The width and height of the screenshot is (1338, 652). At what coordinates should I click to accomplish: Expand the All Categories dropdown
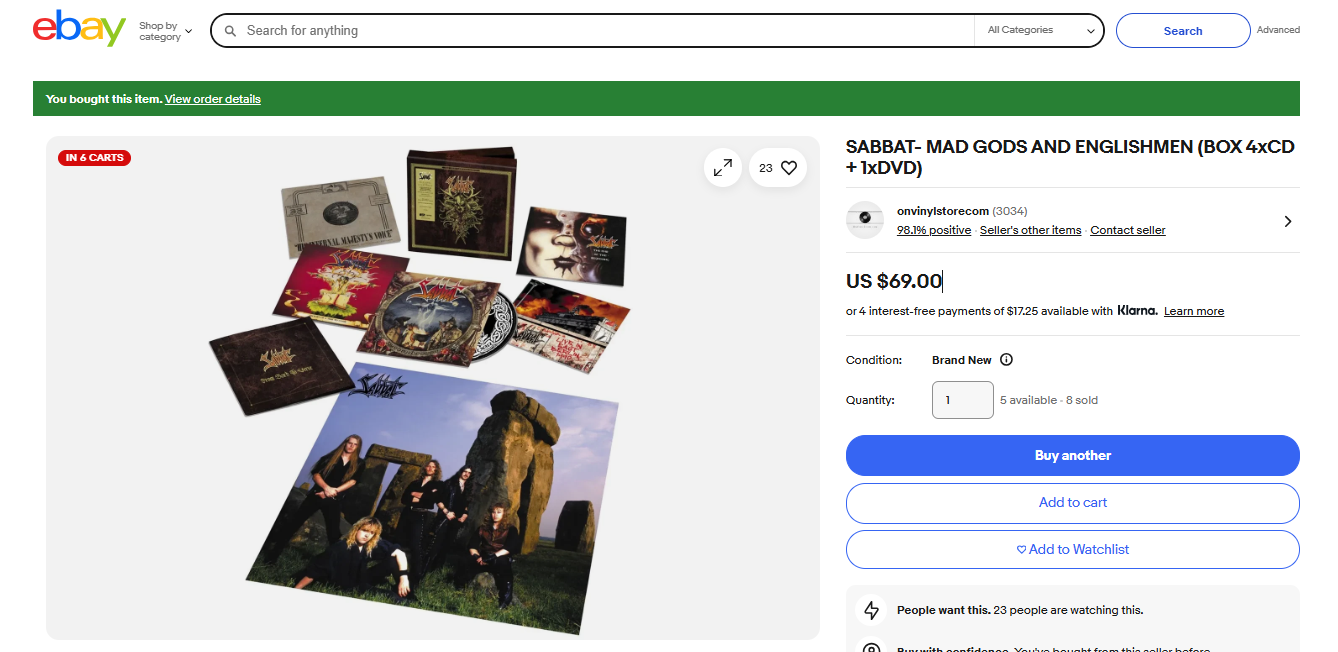(1040, 31)
